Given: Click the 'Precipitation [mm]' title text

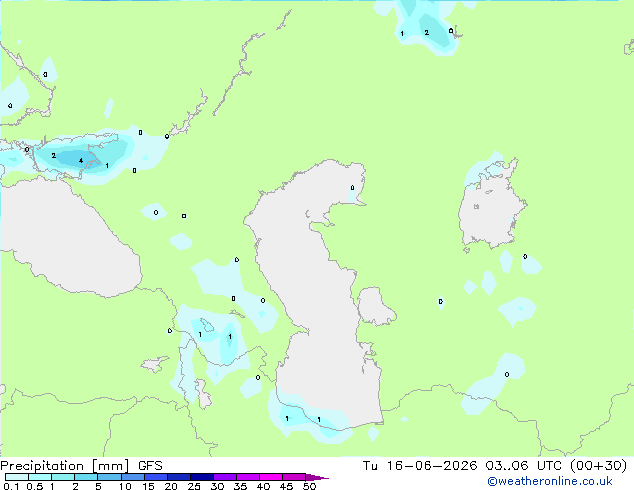Looking at the screenshot, I should 65,466.
